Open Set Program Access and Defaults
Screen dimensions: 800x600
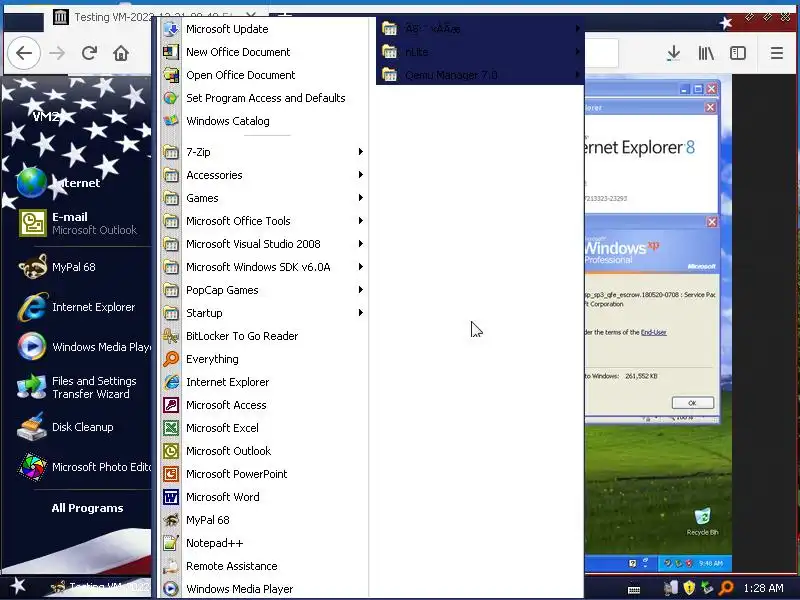[x=263, y=98]
